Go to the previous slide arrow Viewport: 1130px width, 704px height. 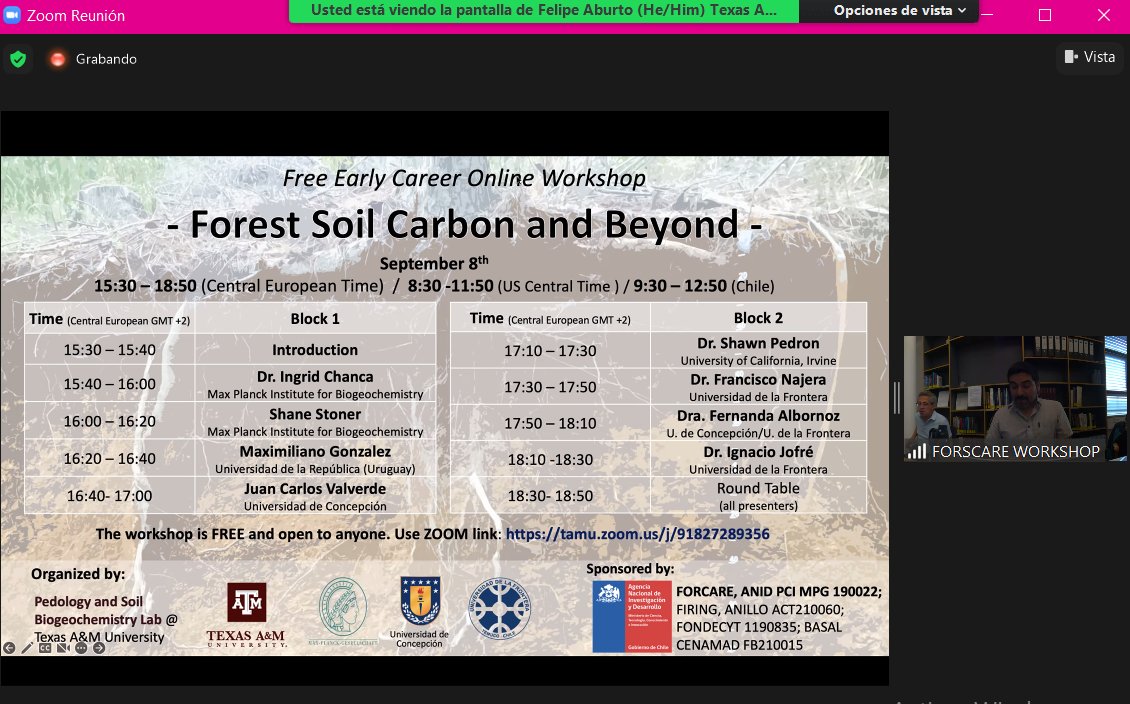(x=9, y=648)
